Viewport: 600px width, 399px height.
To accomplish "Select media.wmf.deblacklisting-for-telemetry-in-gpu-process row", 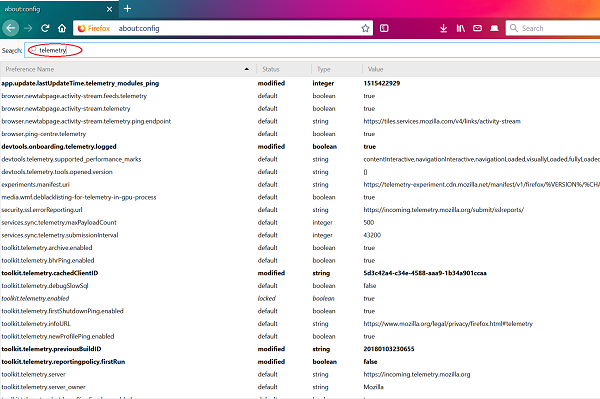I will click(x=300, y=197).
